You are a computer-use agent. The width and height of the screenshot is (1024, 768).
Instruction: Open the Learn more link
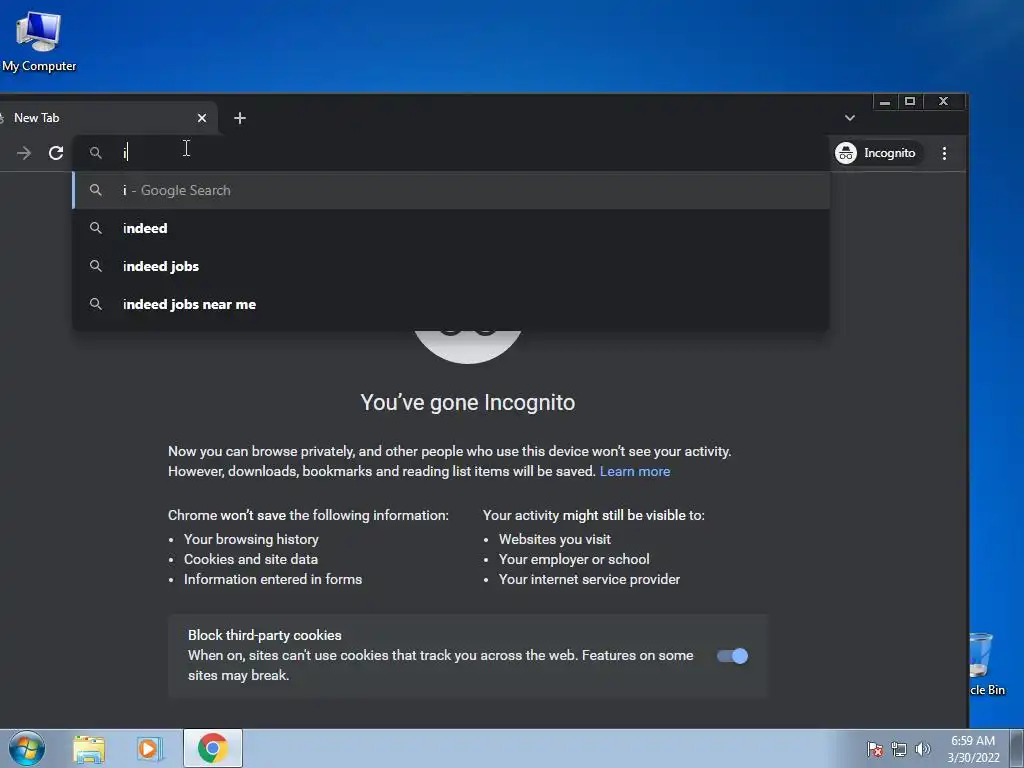click(x=635, y=472)
